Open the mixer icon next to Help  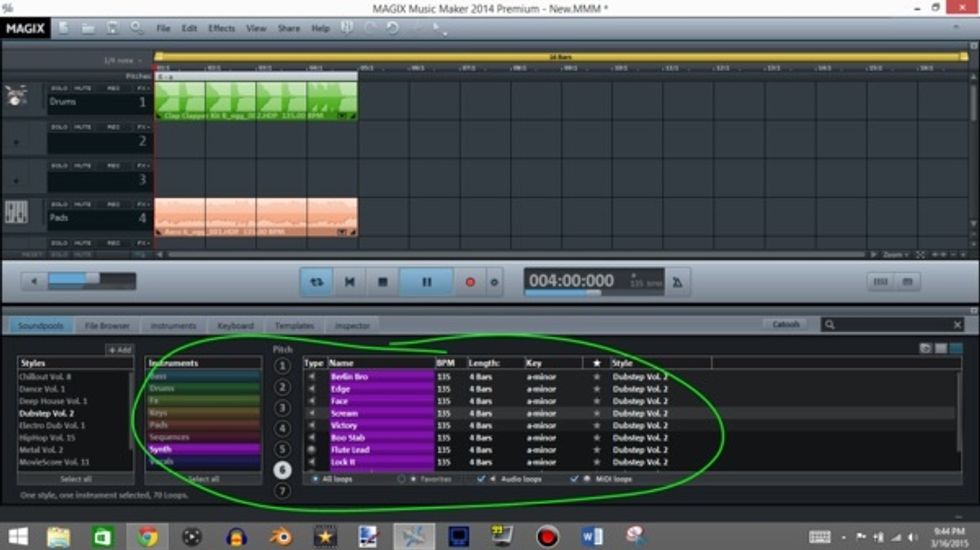tap(347, 28)
